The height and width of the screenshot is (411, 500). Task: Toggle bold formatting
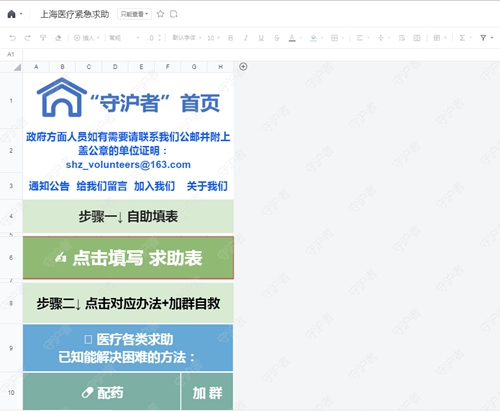230,38
